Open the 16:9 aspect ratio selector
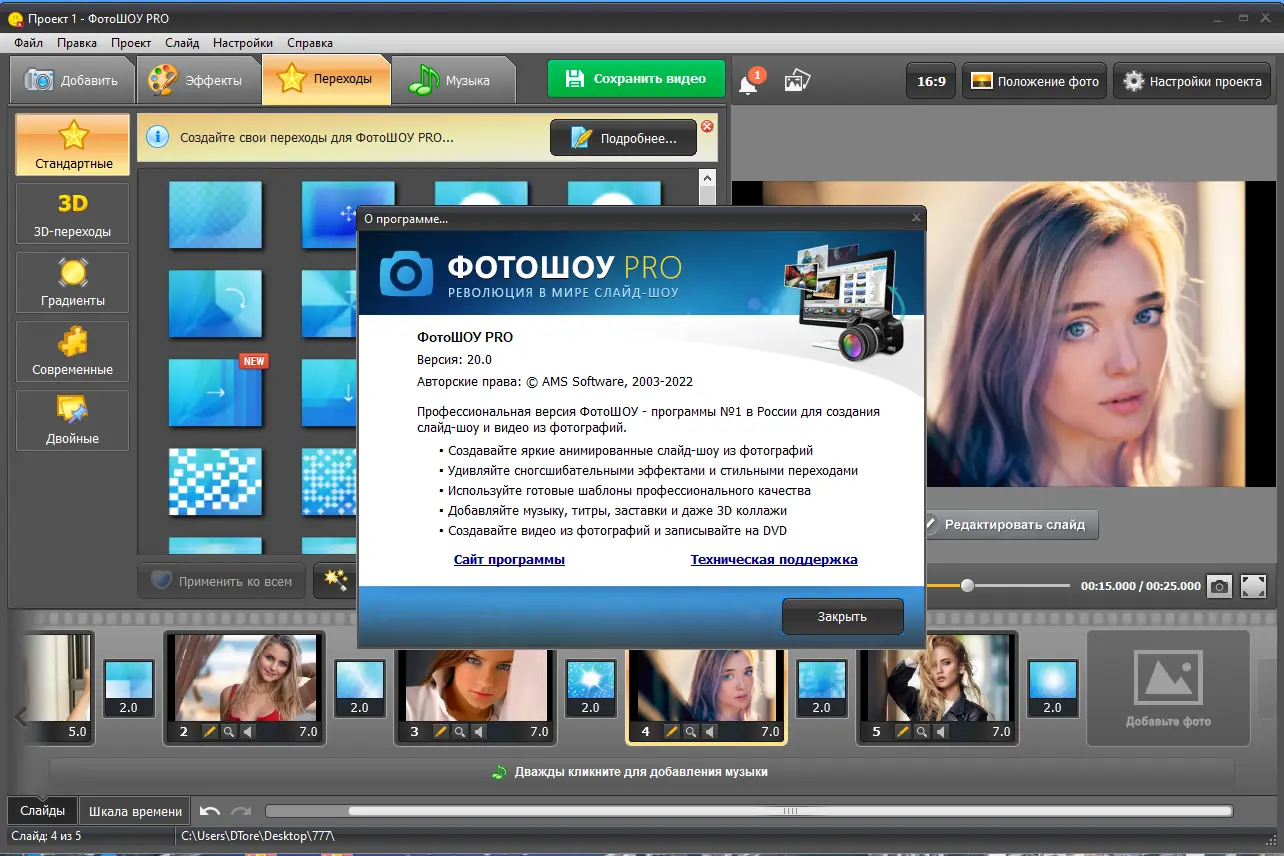 coord(931,82)
